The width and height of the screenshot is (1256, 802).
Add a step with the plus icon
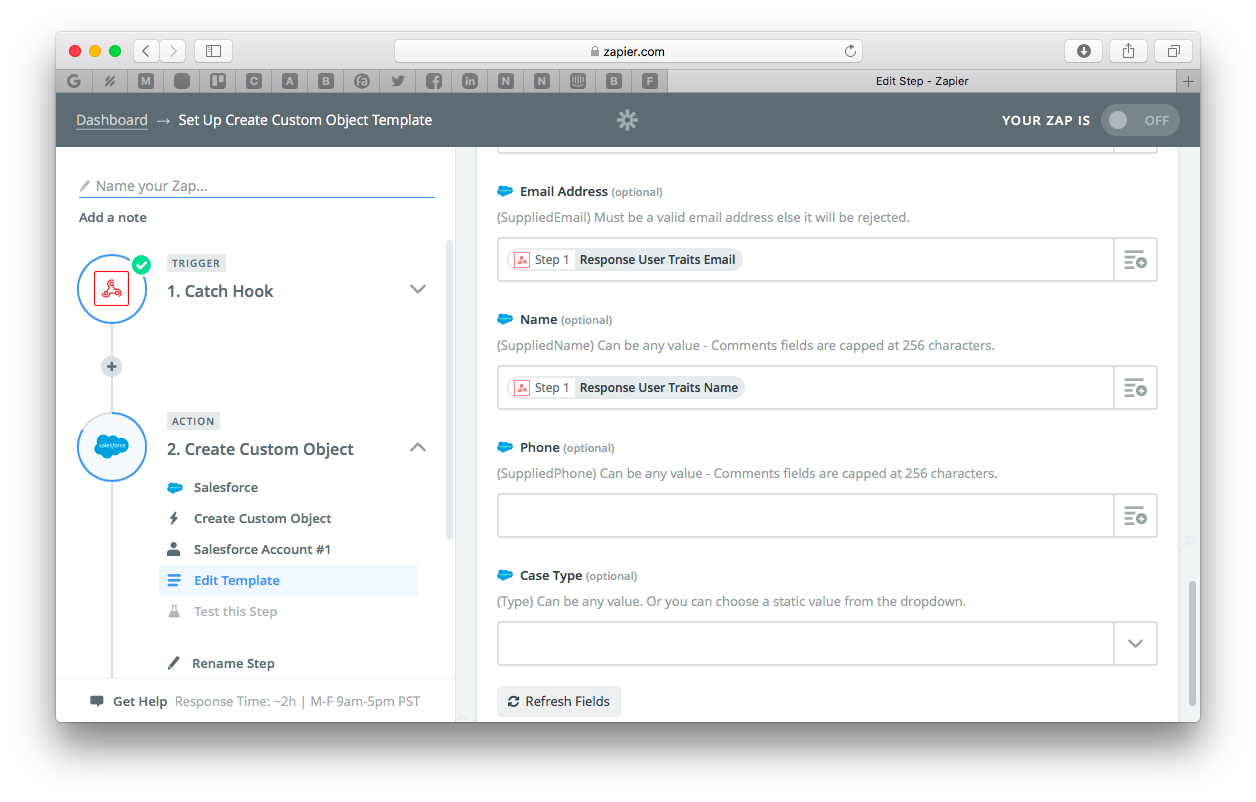click(112, 367)
